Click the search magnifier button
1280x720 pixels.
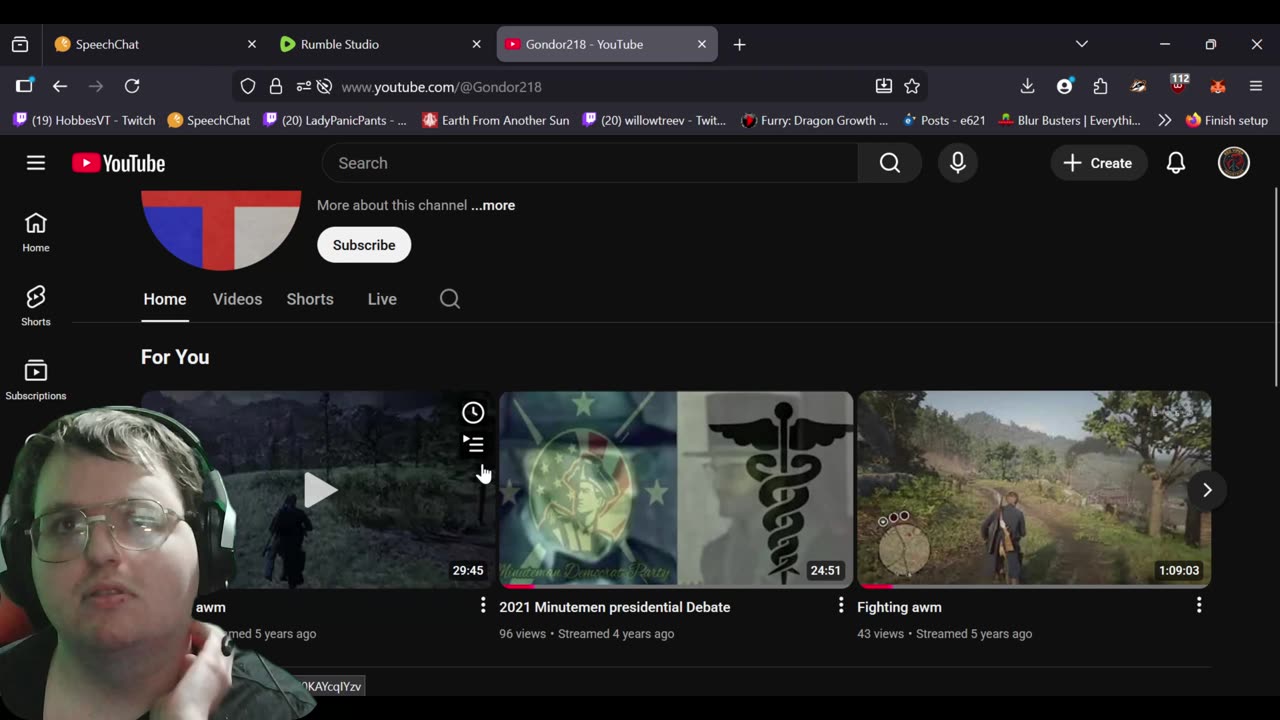890,163
